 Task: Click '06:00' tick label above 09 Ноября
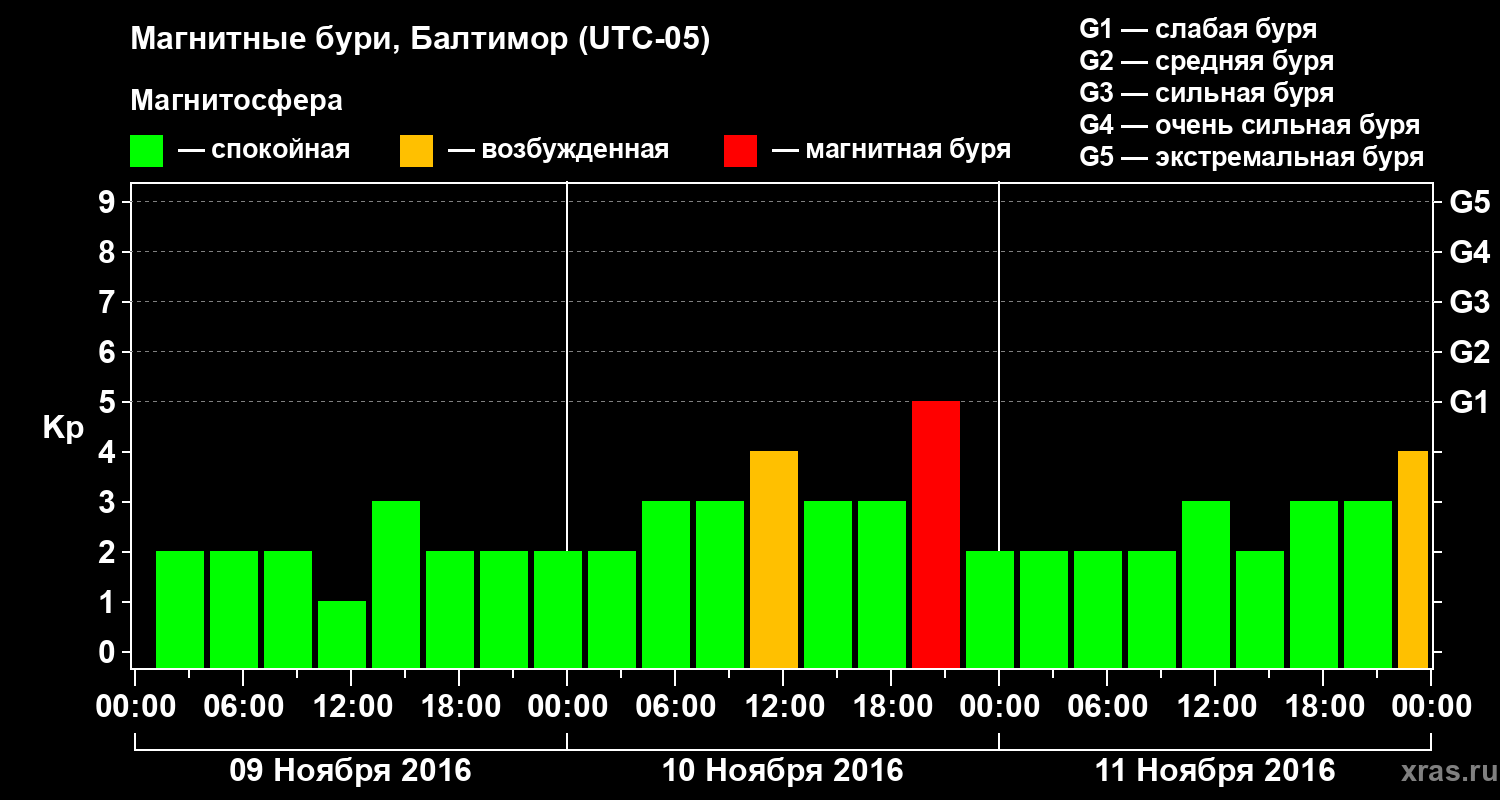click(x=243, y=707)
